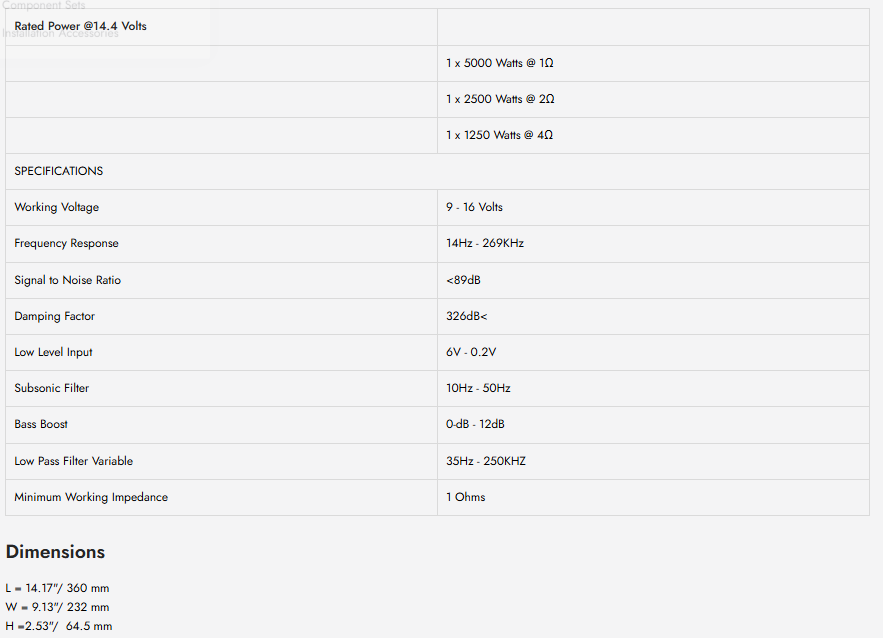This screenshot has width=883, height=638.
Task: Click the faded Component Sets menu item
Action: (43, 5)
